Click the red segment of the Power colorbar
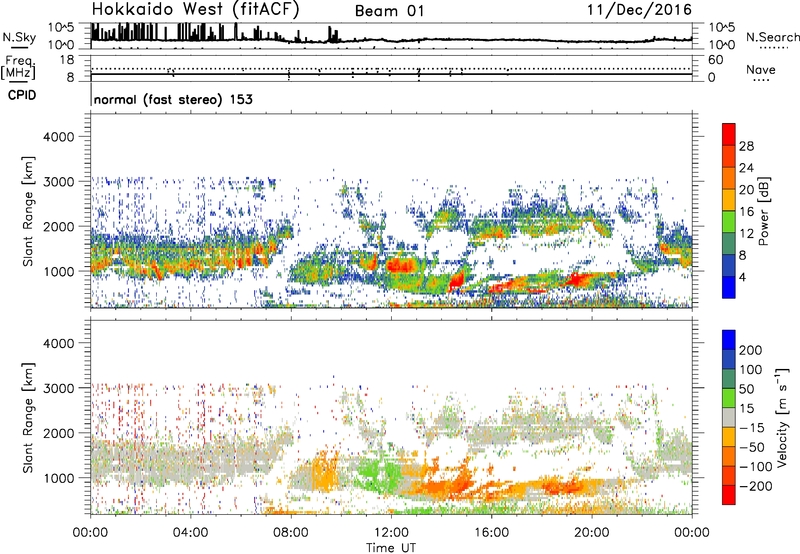Image resolution: width=800 pixels, height=554 pixels. click(729, 133)
